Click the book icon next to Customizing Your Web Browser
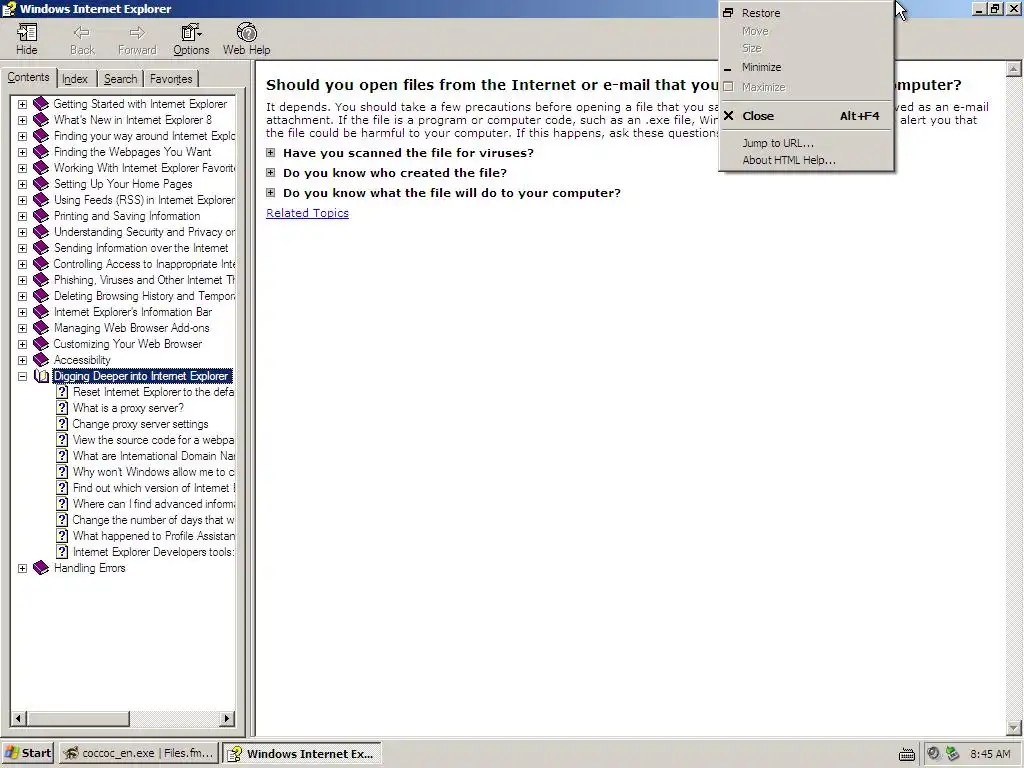 click(40, 344)
